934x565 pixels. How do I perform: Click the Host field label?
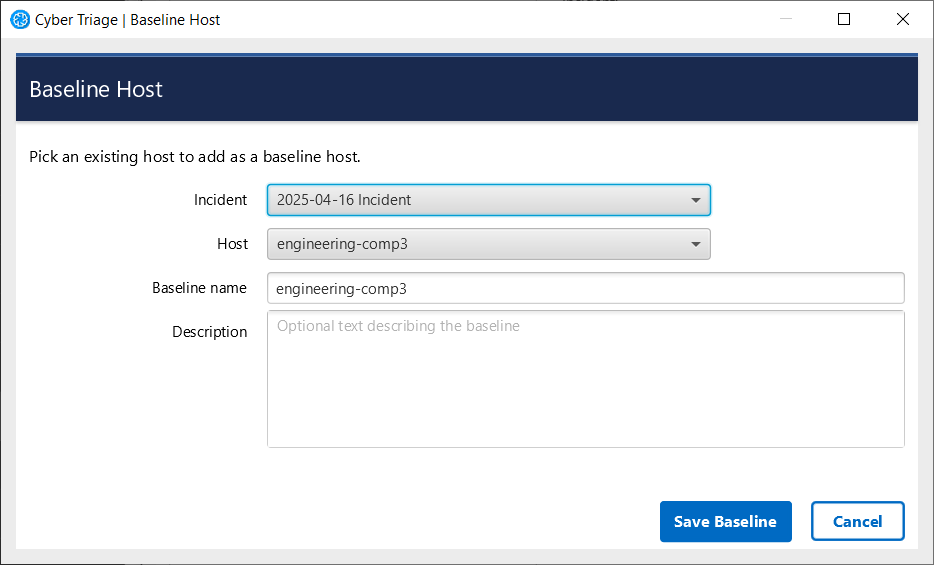coord(232,244)
